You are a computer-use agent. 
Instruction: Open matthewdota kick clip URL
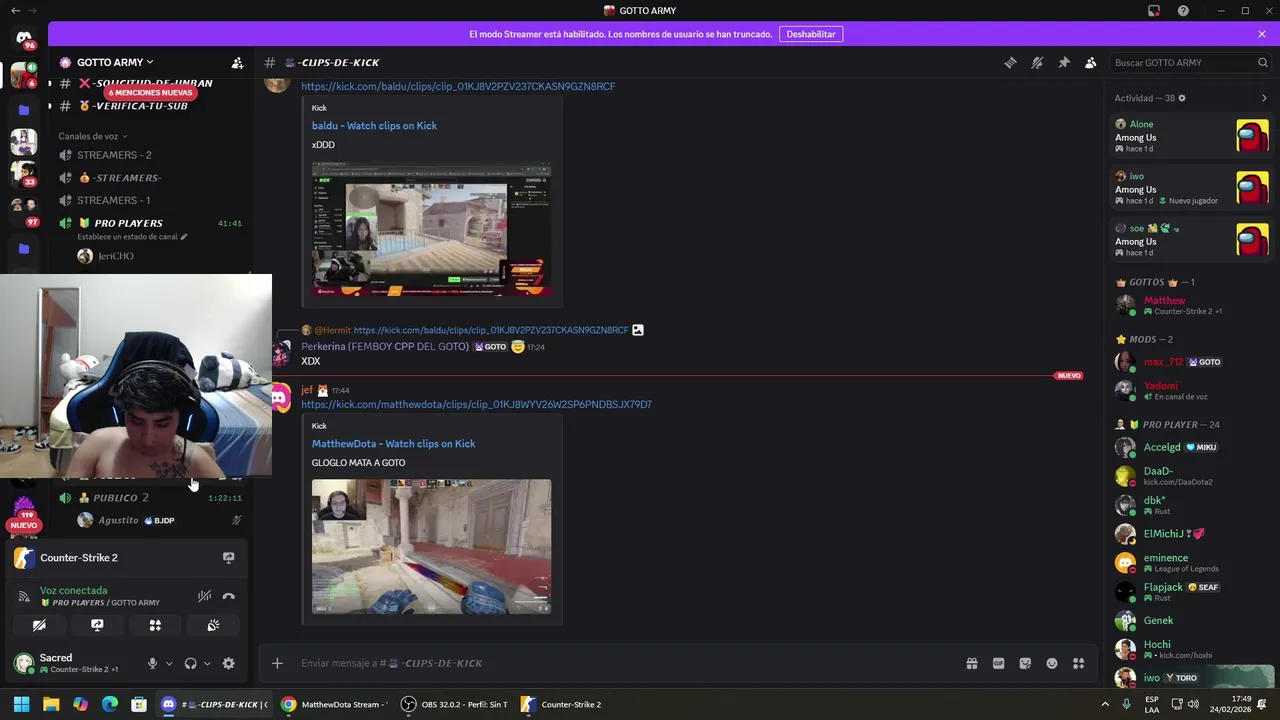[476, 404]
